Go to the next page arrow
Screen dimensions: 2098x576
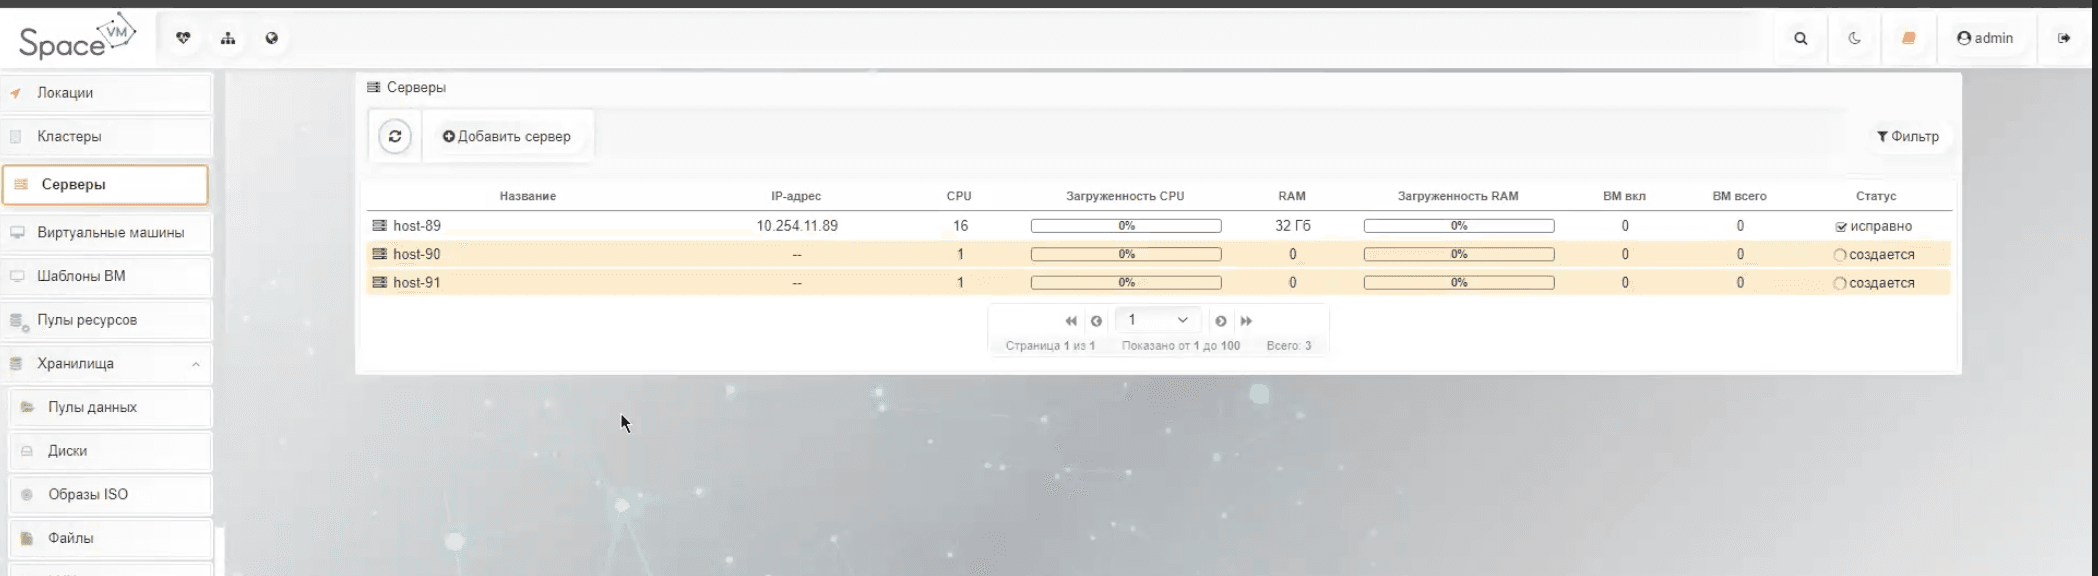click(1220, 321)
